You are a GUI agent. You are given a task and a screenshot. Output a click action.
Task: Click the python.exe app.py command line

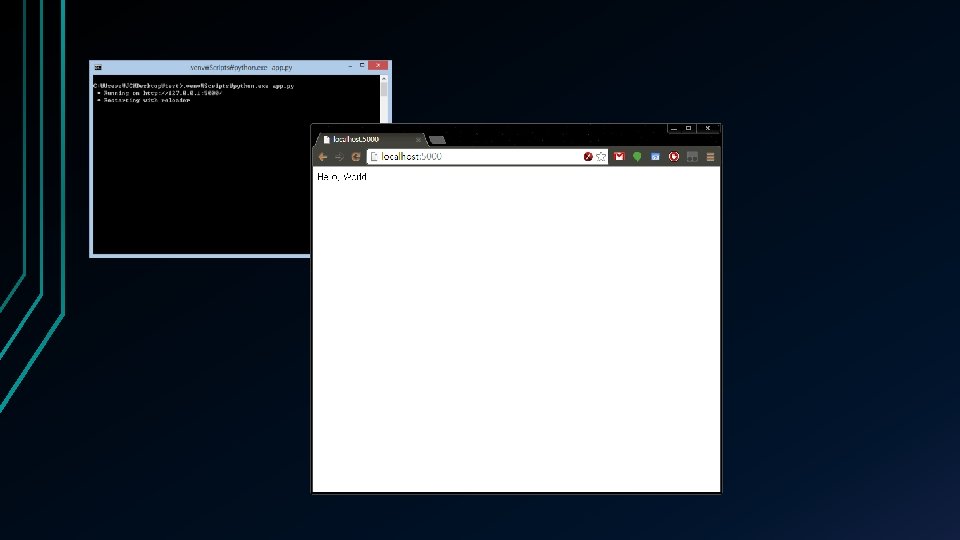click(193, 86)
